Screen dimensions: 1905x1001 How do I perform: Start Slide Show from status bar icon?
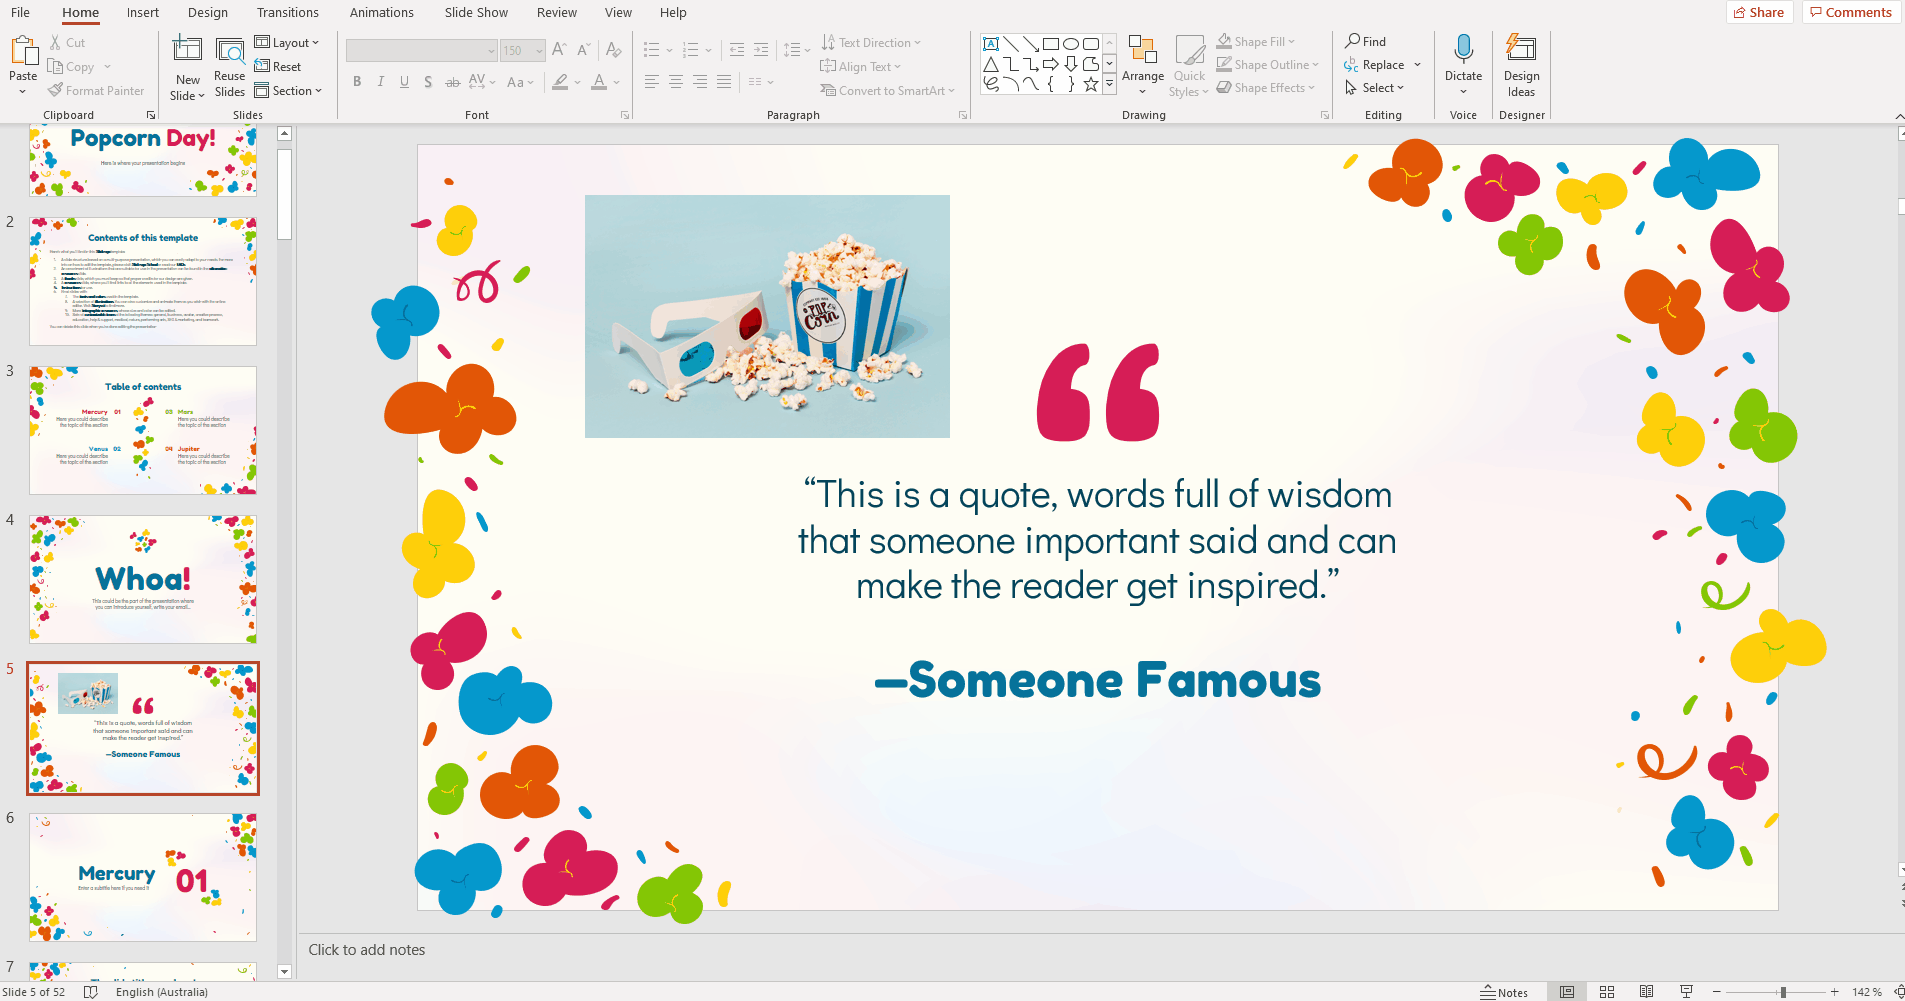pos(1686,992)
